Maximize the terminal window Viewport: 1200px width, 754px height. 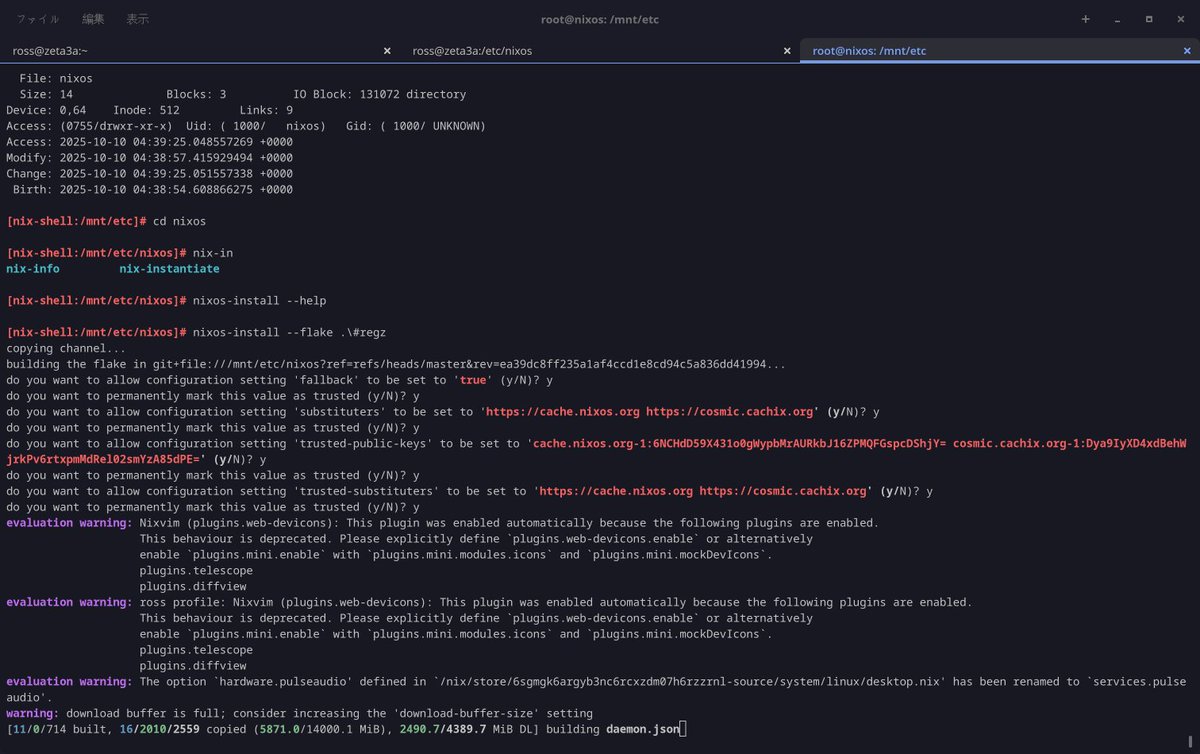pos(1149,19)
